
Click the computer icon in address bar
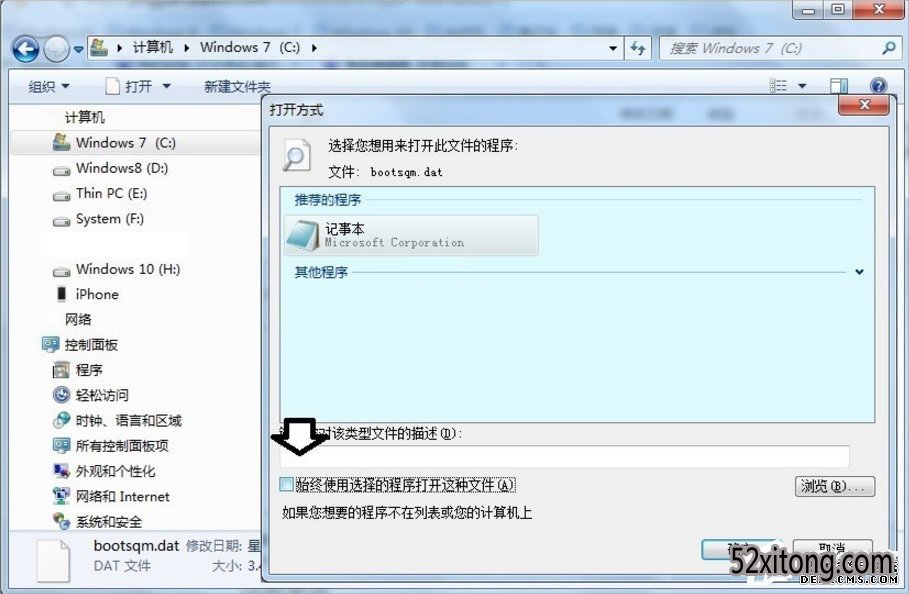coord(99,48)
